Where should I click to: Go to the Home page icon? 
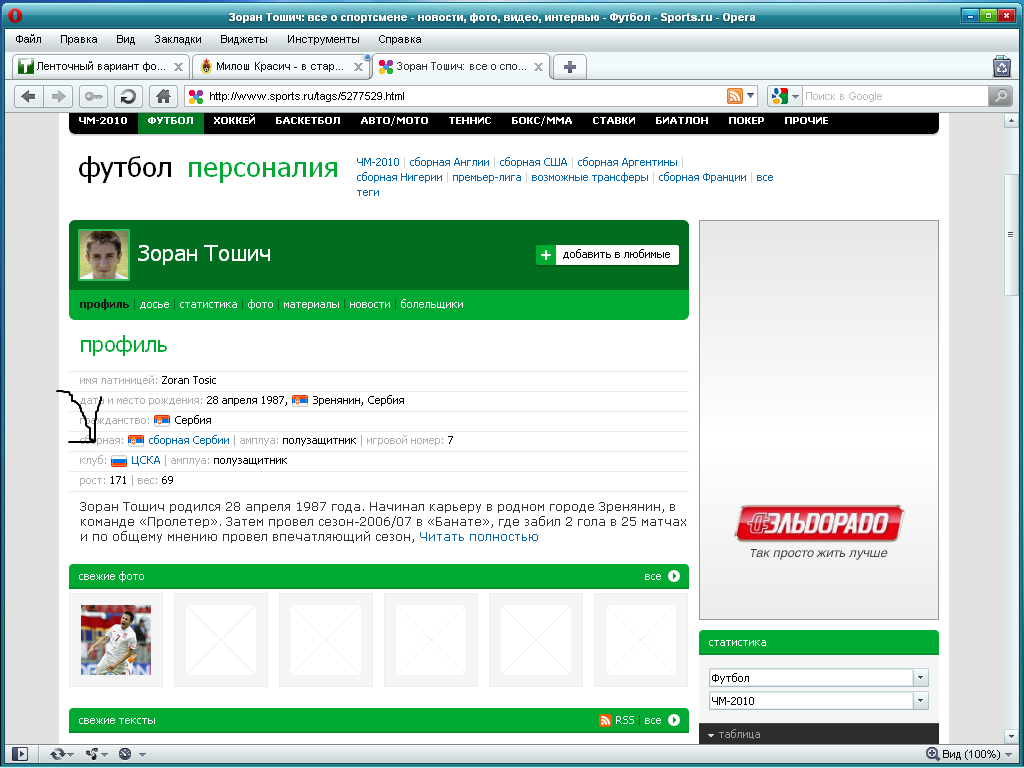tap(163, 96)
